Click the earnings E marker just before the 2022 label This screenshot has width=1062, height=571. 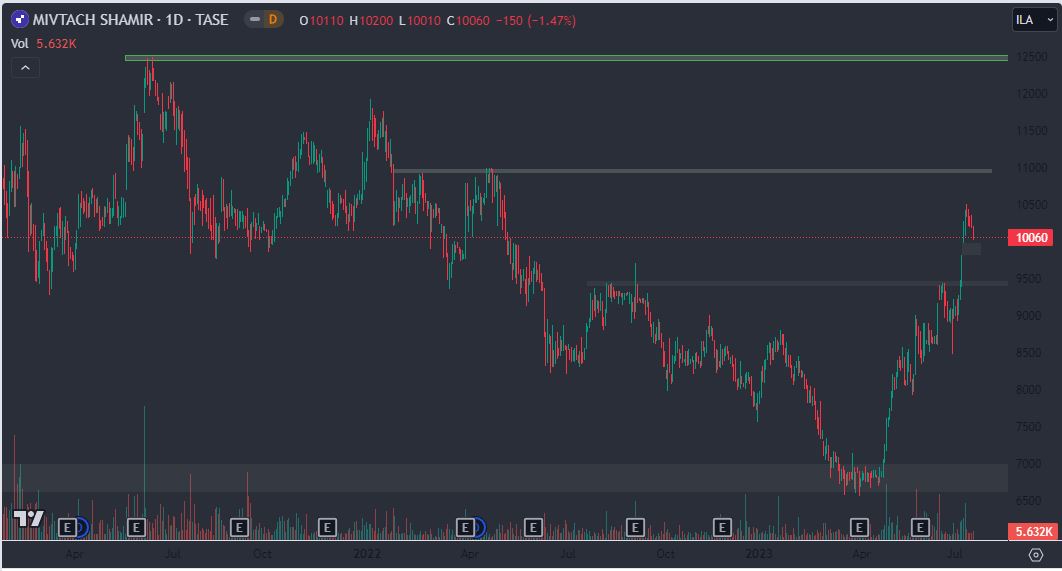point(327,527)
